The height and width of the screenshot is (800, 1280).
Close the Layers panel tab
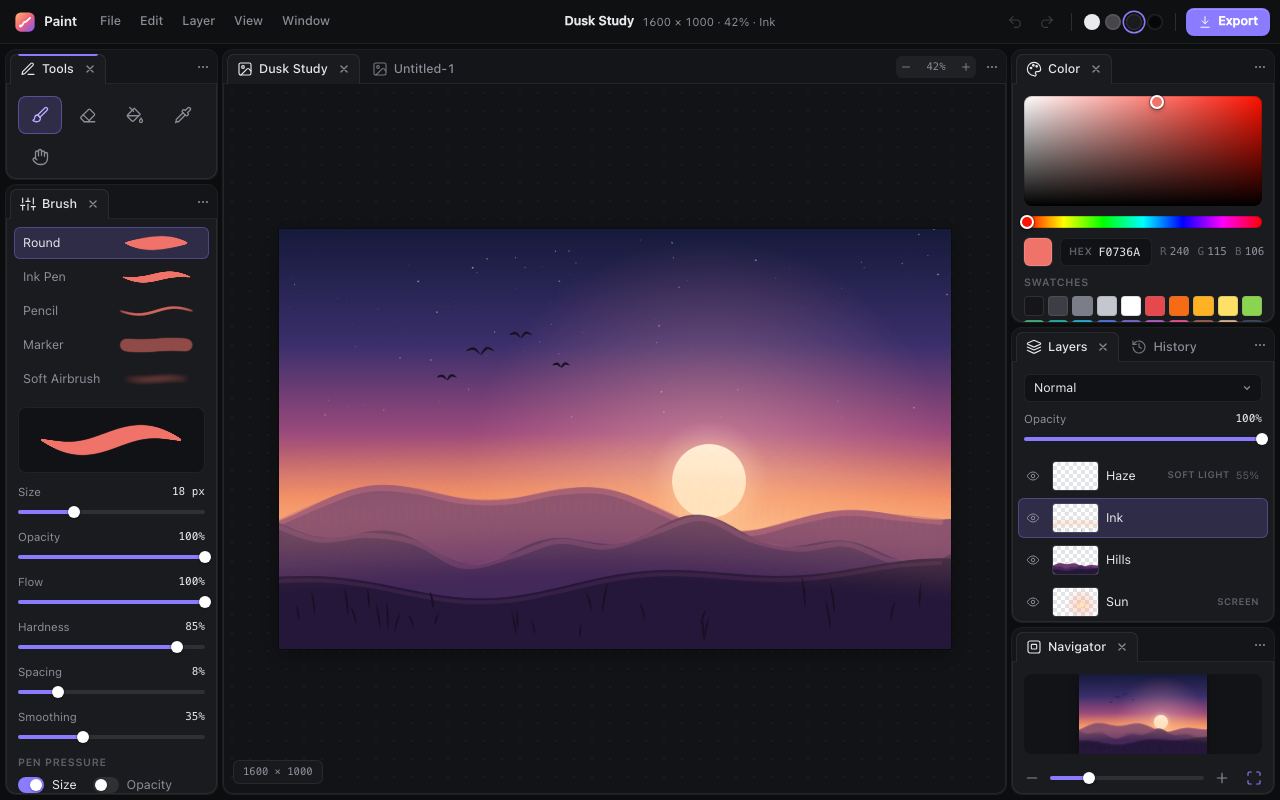(x=1103, y=347)
